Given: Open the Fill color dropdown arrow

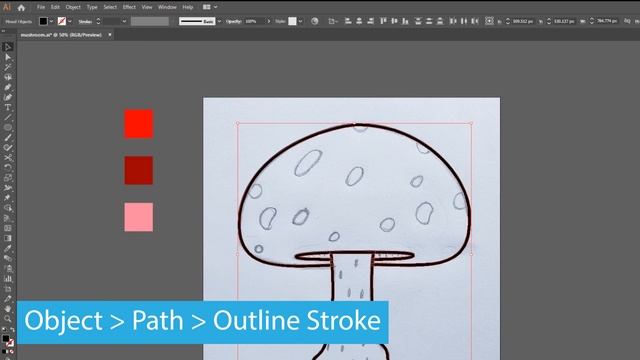Looking at the screenshot, I should point(51,21).
